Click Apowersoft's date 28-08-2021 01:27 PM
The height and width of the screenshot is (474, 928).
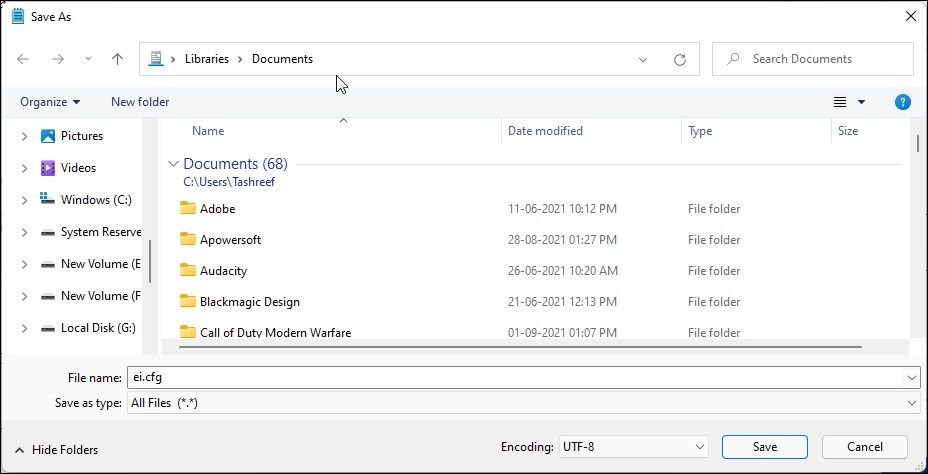pyautogui.click(x=562, y=240)
